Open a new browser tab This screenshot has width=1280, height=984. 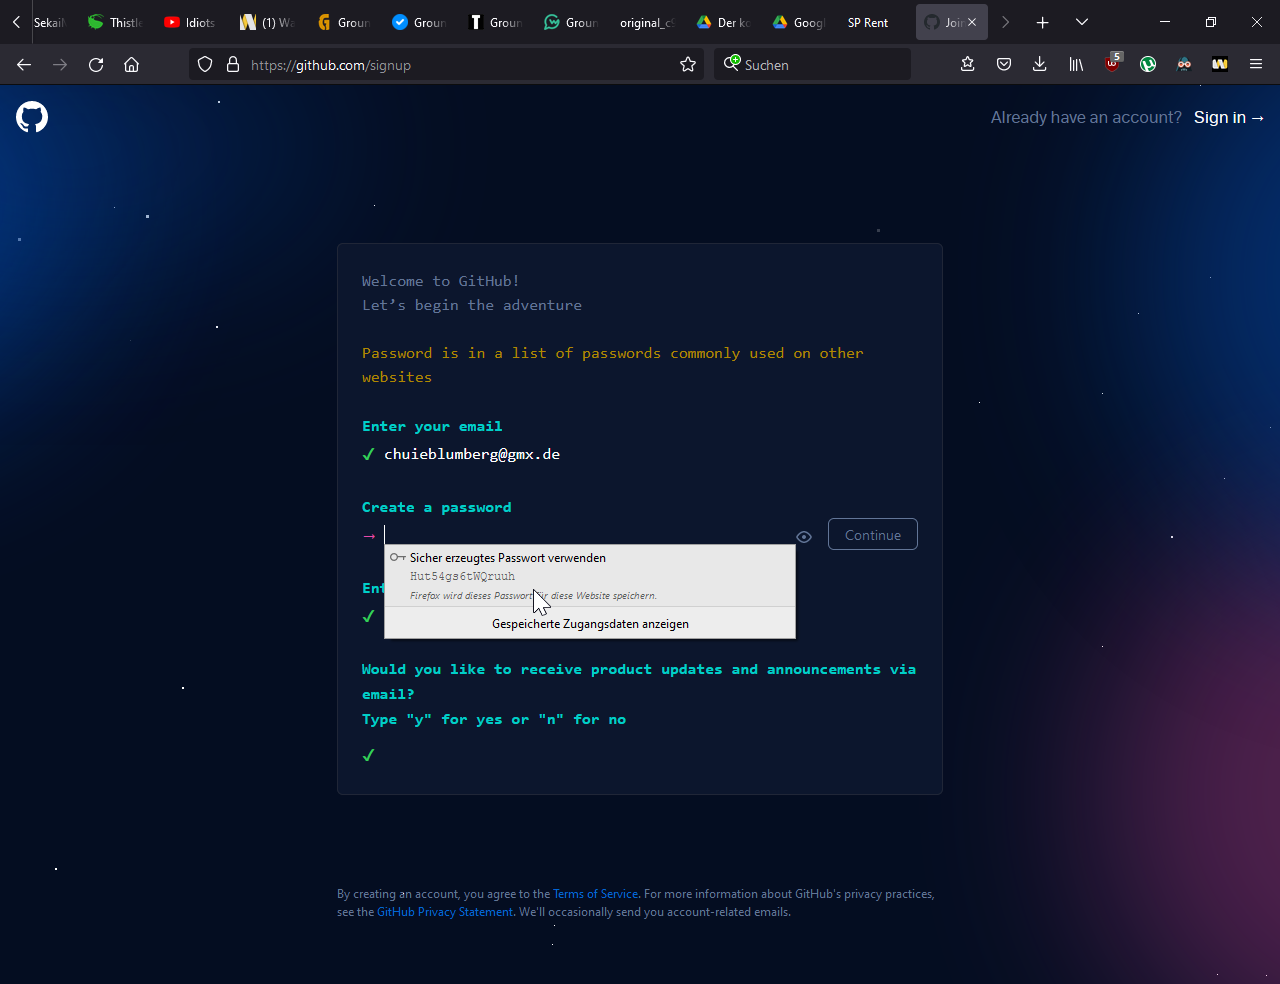[x=1042, y=22]
